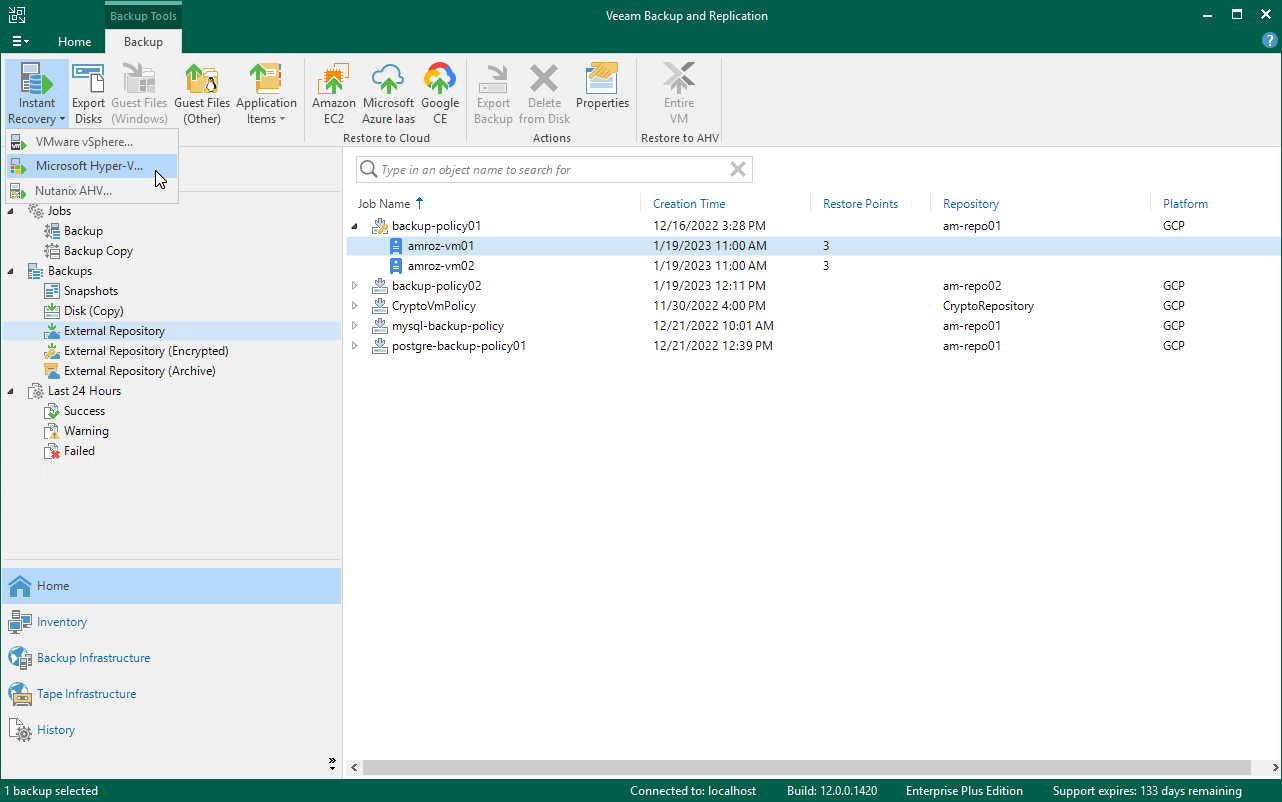The image size is (1282, 802).
Task: Click the navigation pane overflow chevron
Action: pyautogui.click(x=332, y=763)
